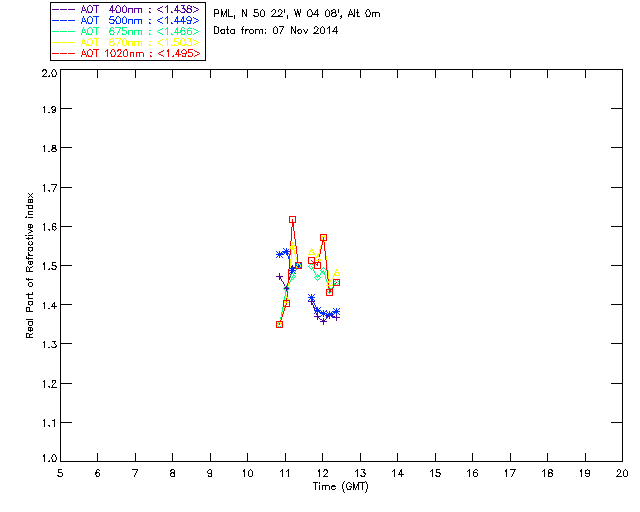Screen dimensions: 640x512
Task: Select the AOT 500nm legend entry
Action: coord(126,20)
